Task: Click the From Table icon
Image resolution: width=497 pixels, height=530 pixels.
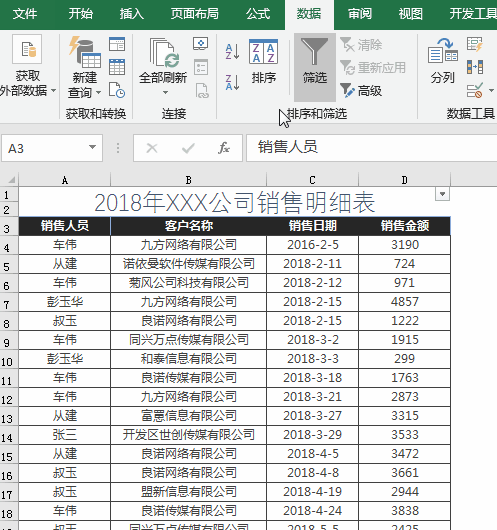Action: [117, 67]
